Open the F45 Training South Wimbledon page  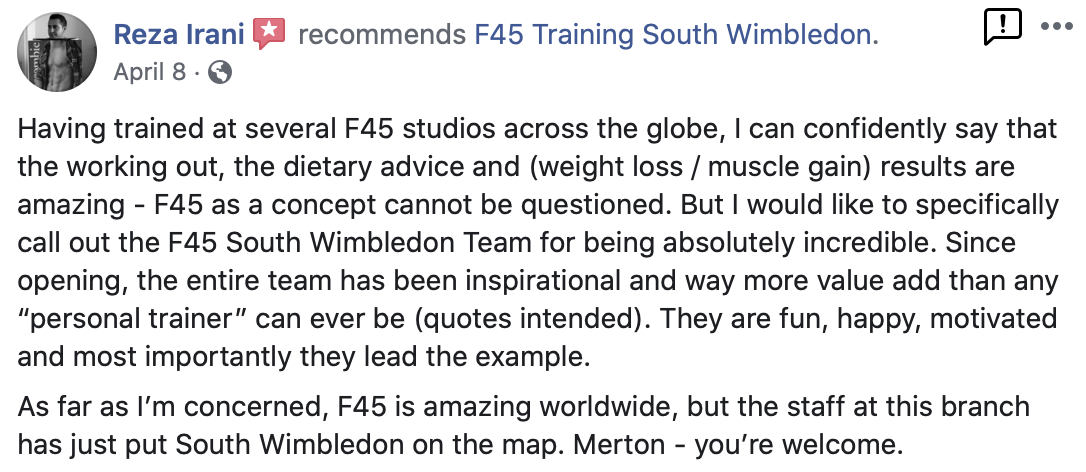coord(675,35)
